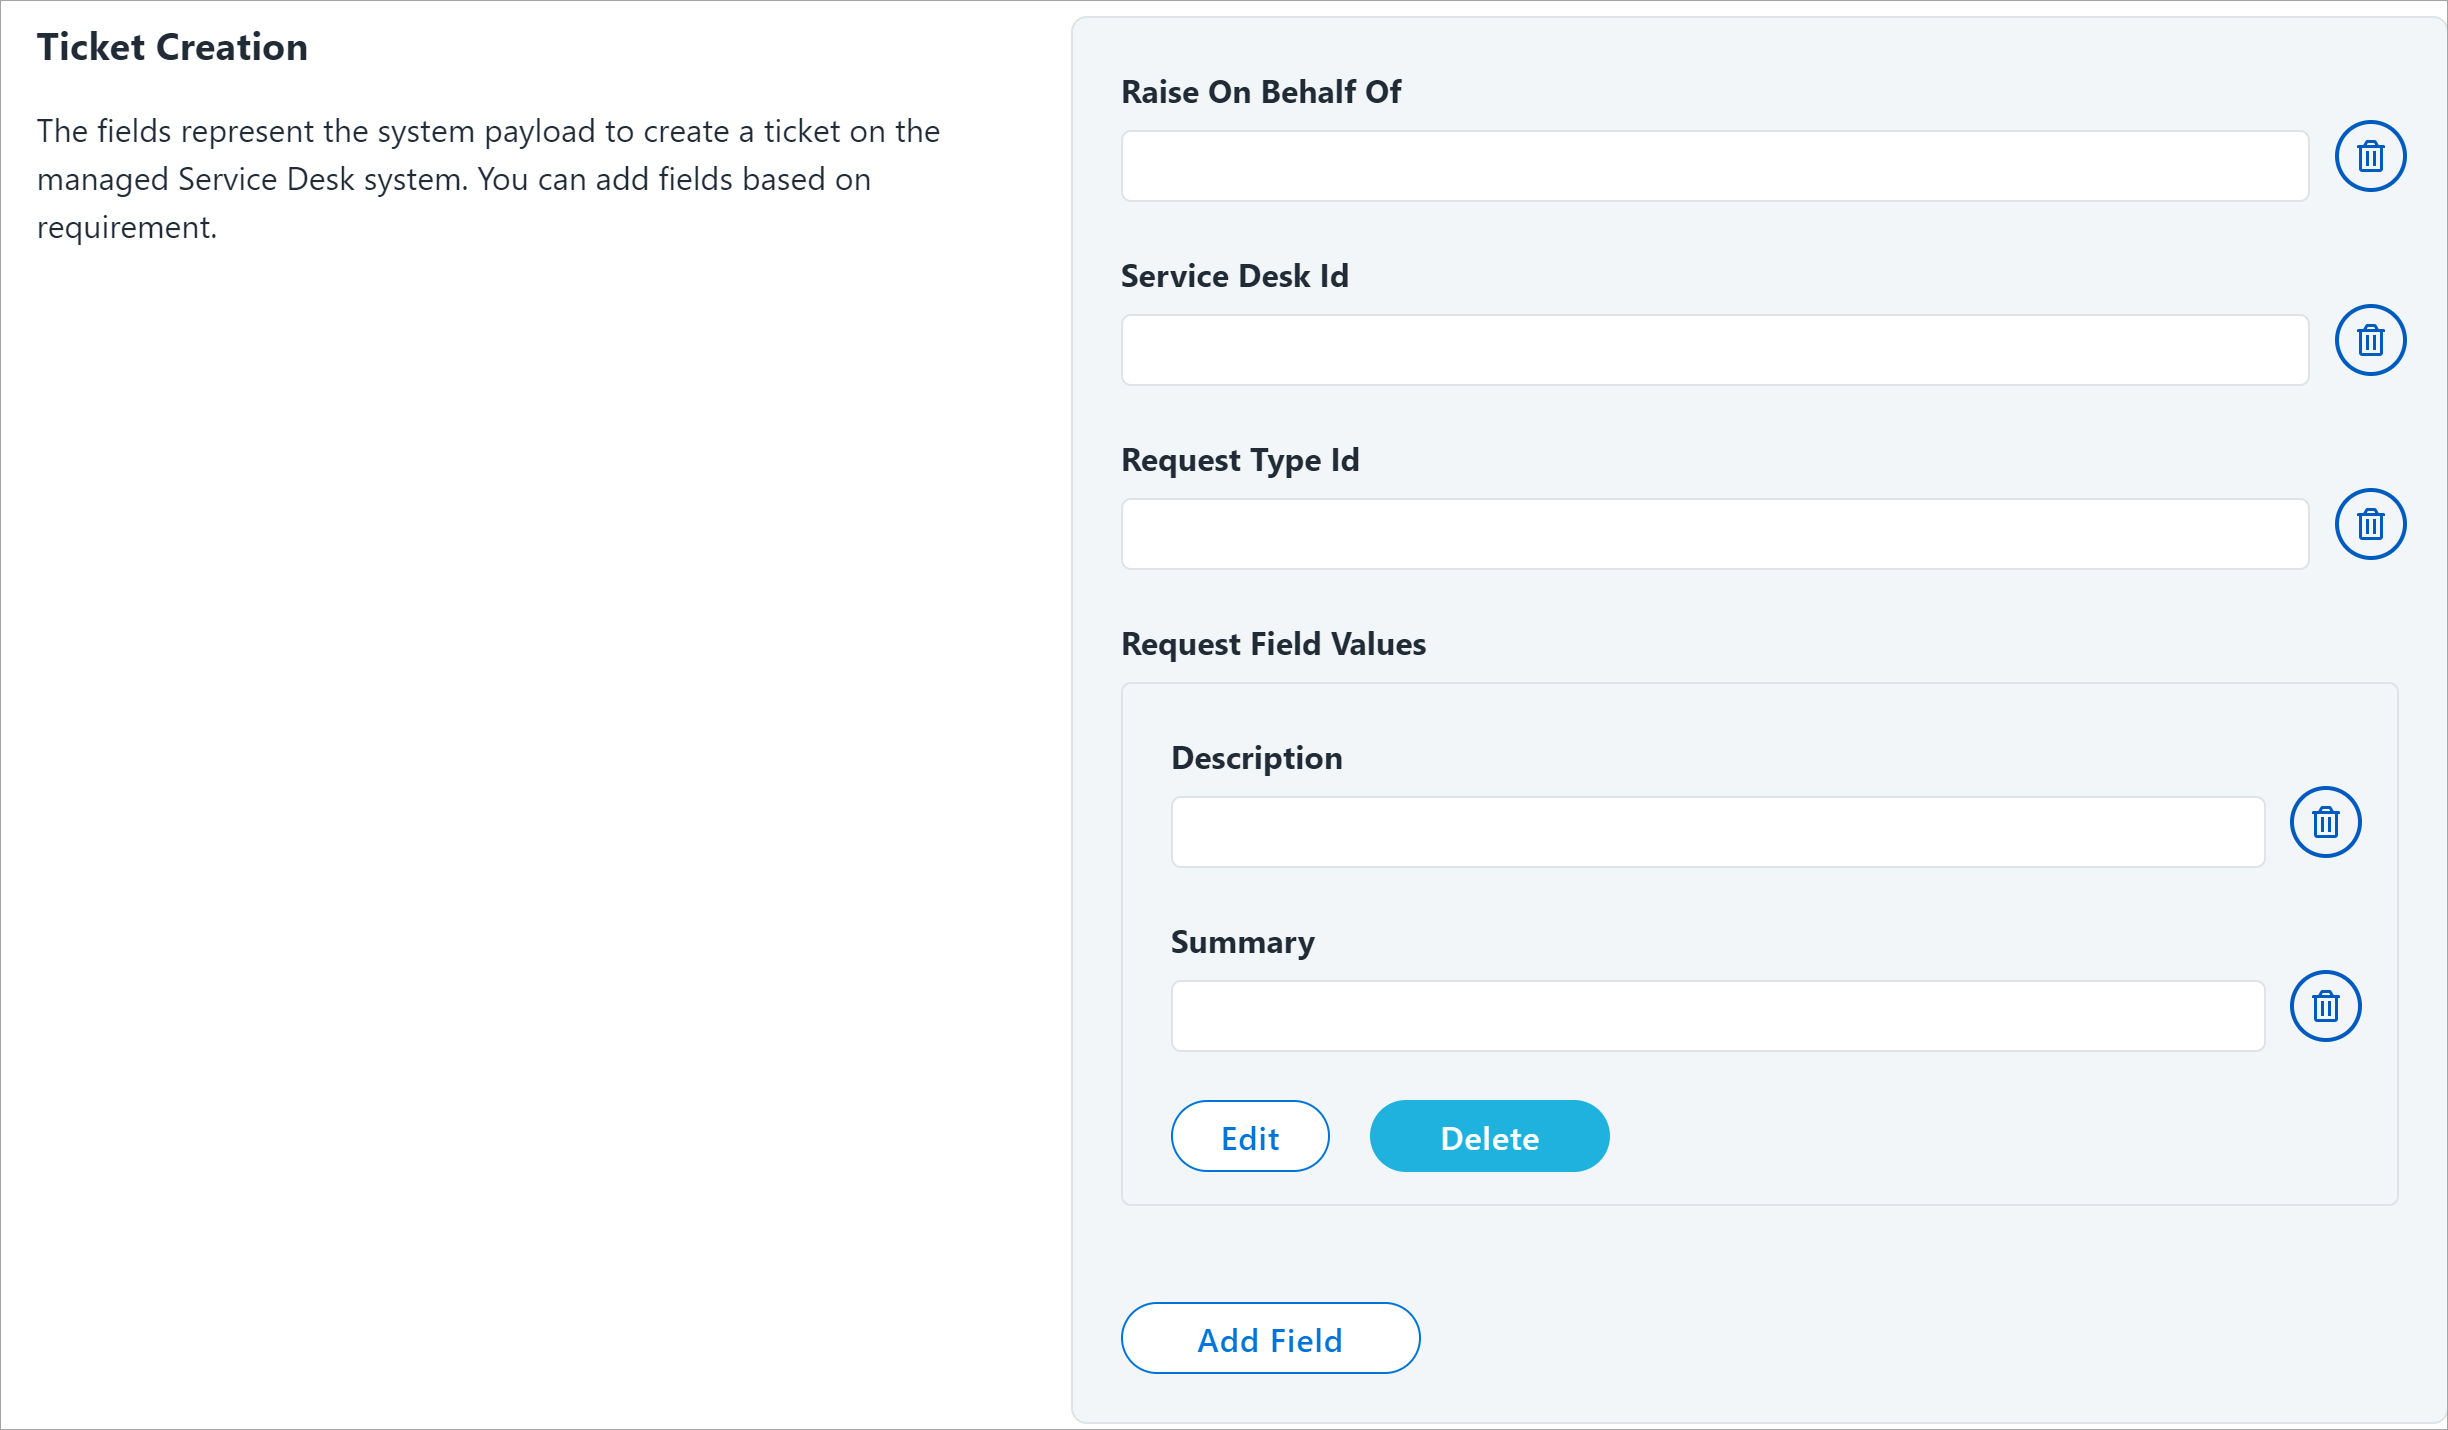Remove the Service Desk Id field via trash icon
Viewport: 2448px width, 1430px height.
2370,340
